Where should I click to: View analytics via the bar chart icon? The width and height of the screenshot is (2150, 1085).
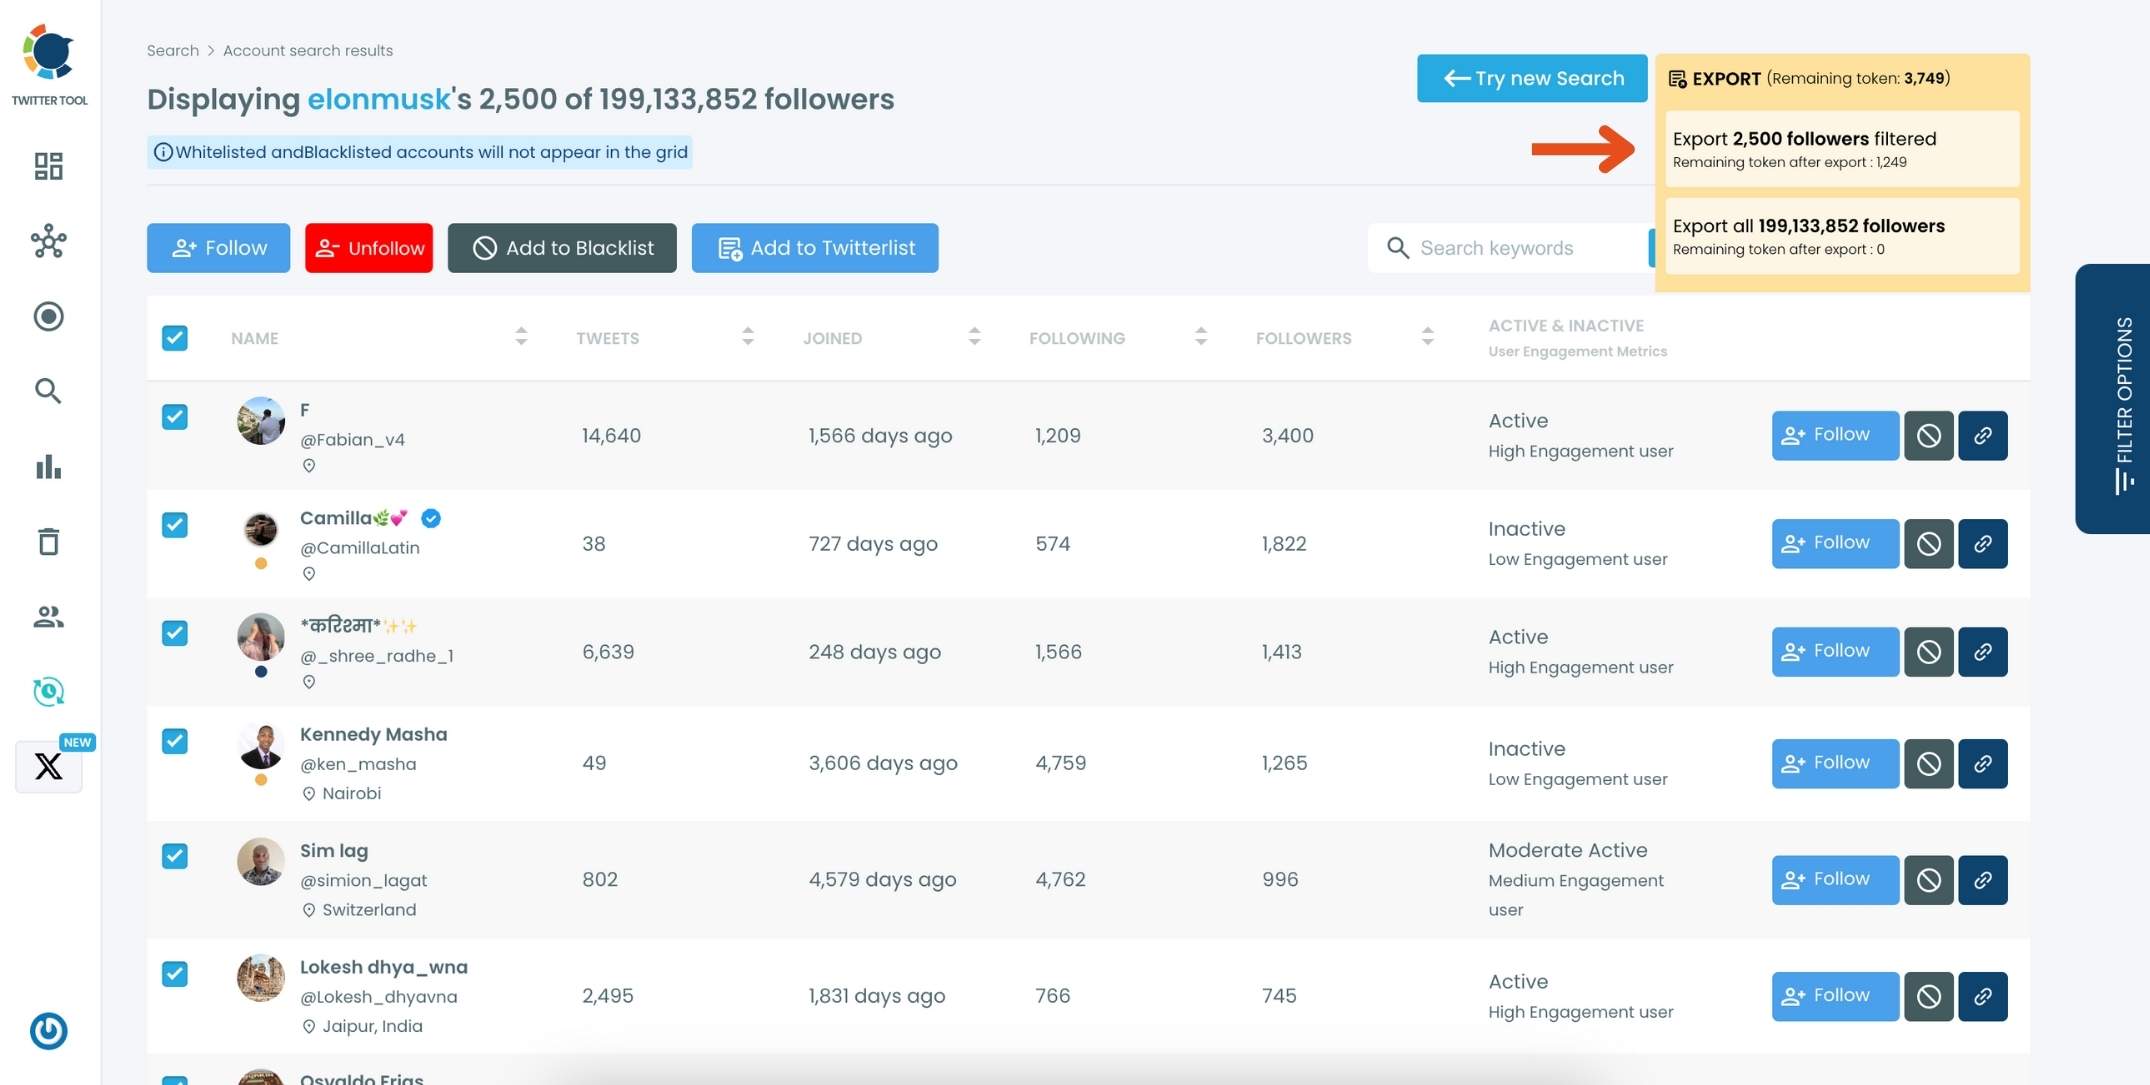point(47,467)
